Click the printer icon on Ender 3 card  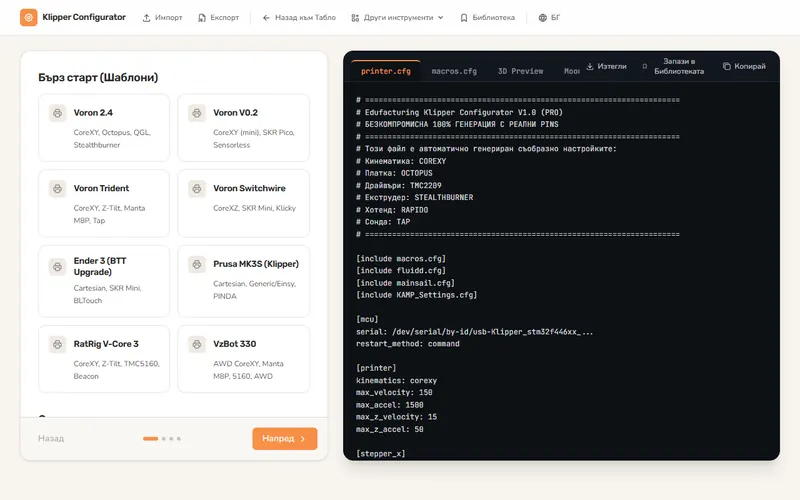tap(58, 266)
